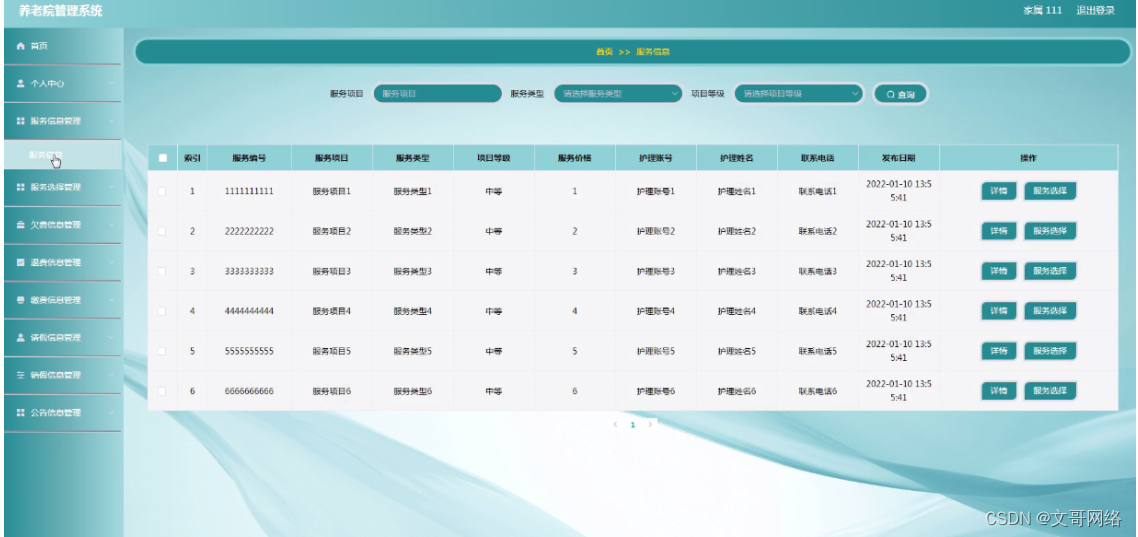Expand the 销假信息管理 menu chevron
Screen dimensions: 1138x537
(x=112, y=375)
